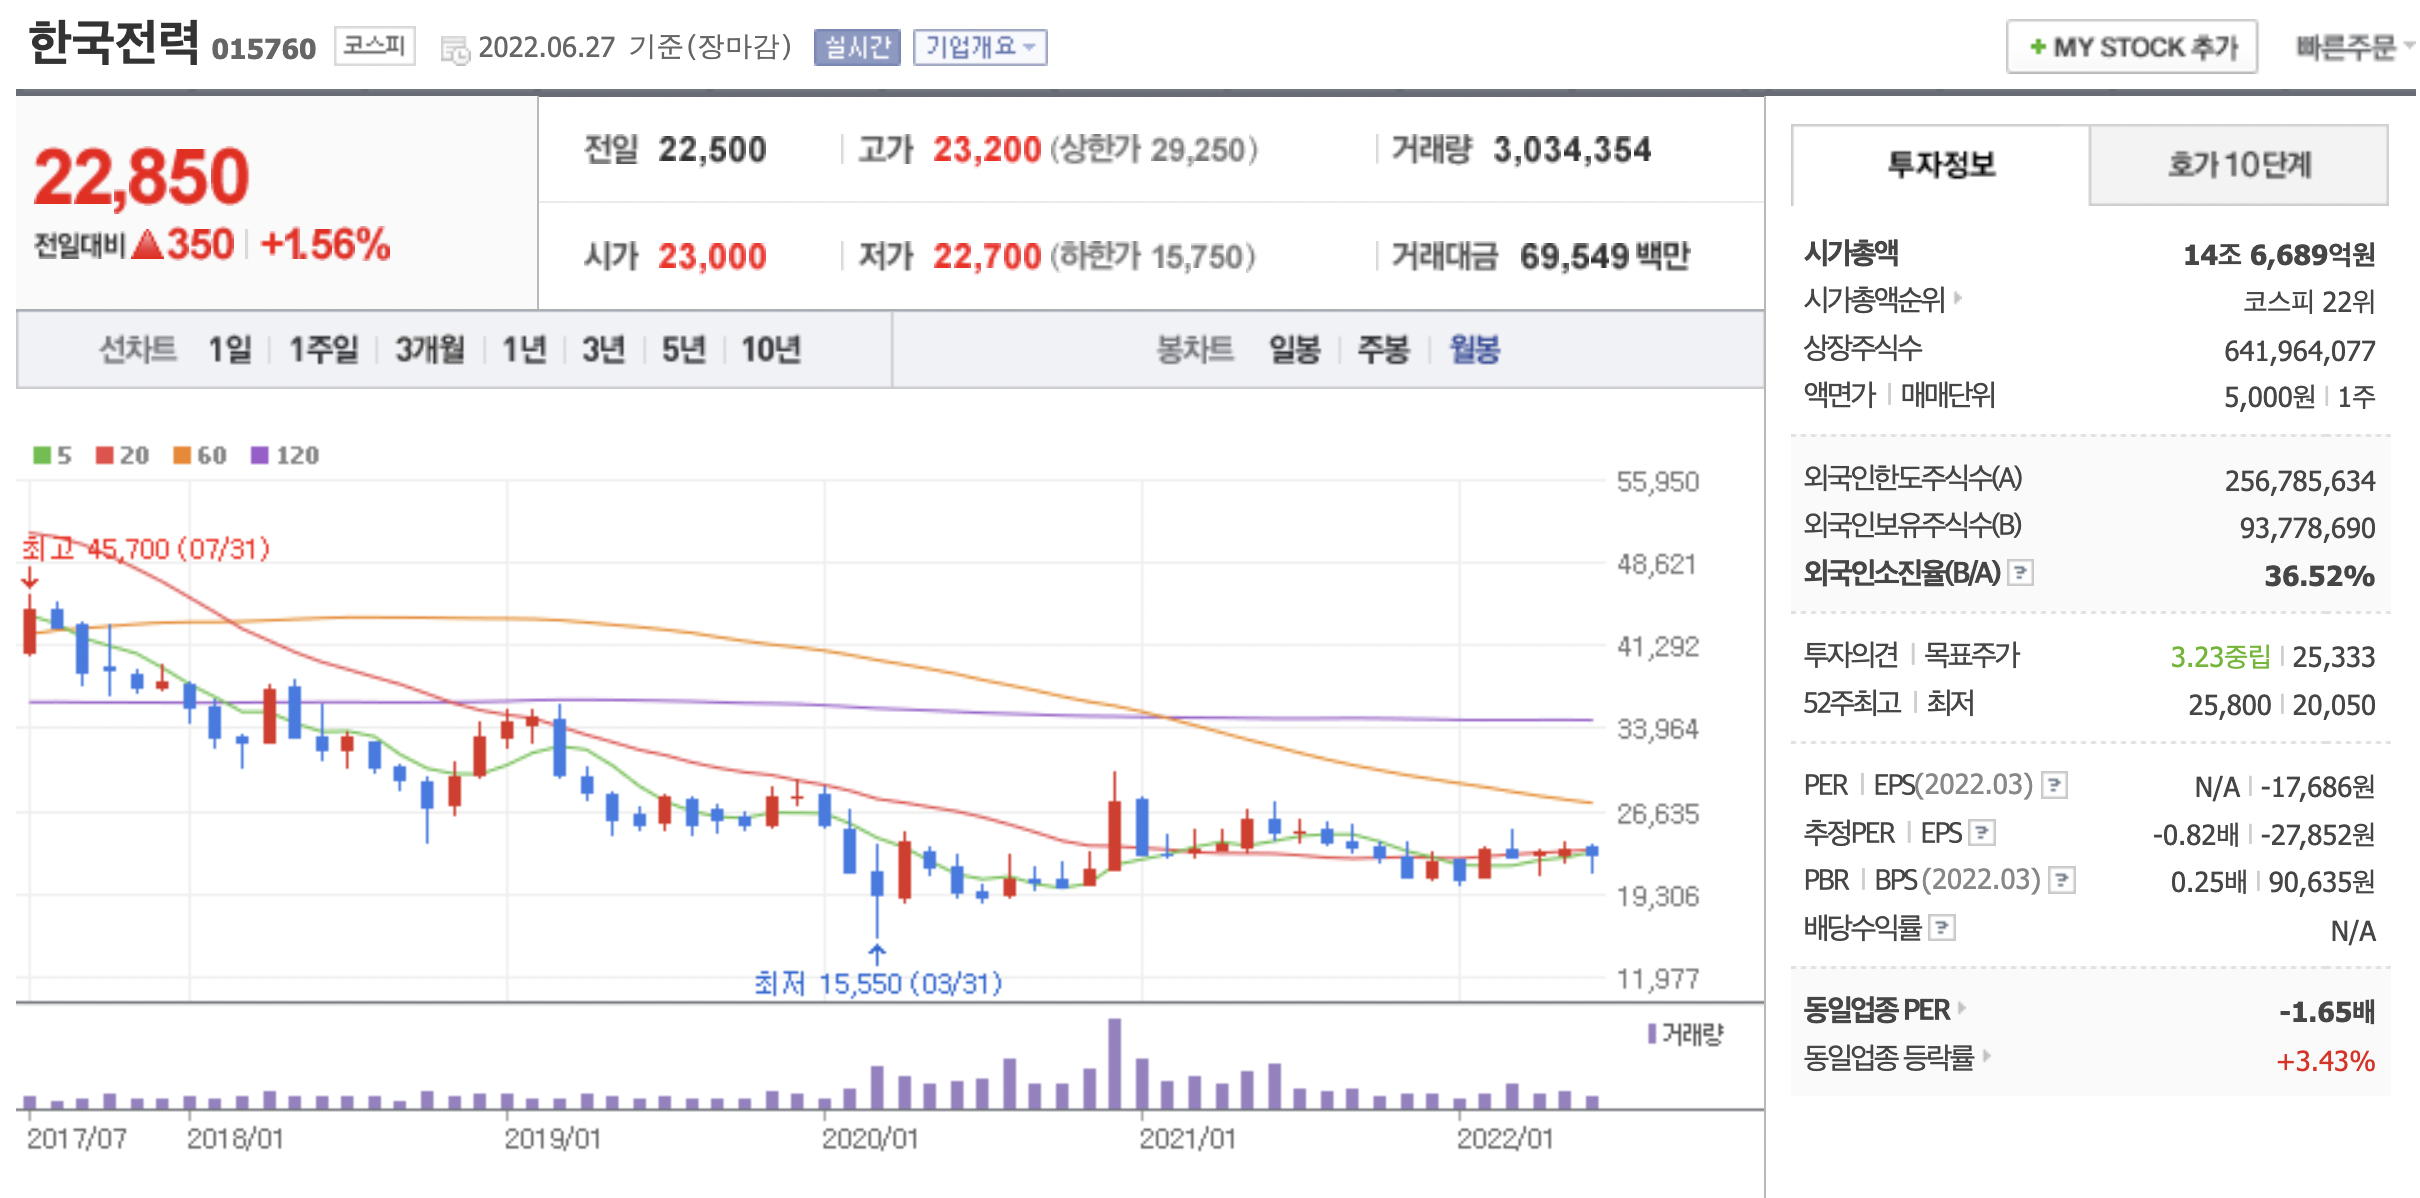
Task: Click the 한국전력 stock name heading
Action: click(x=114, y=44)
